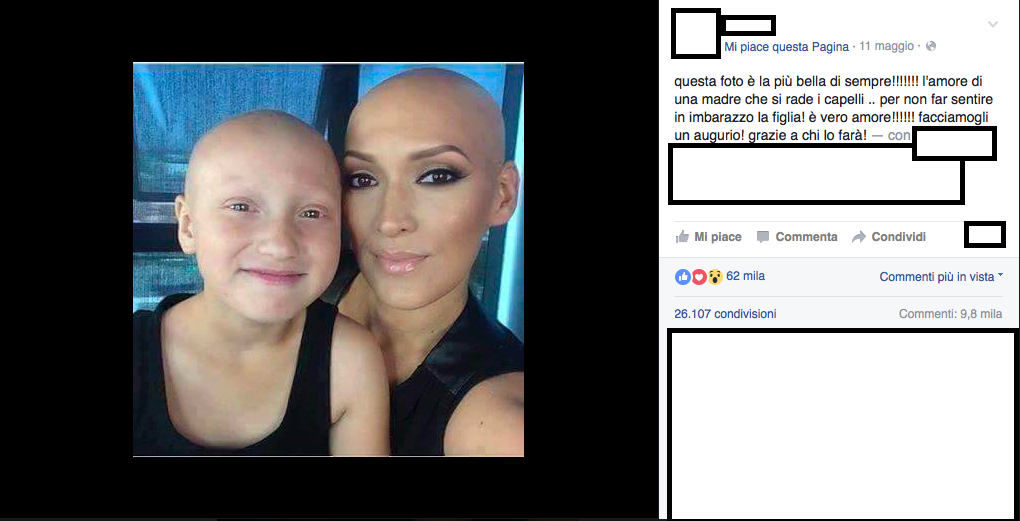The height and width of the screenshot is (521, 1020).
Task: Click the globe privacy icon
Action: pos(930,46)
